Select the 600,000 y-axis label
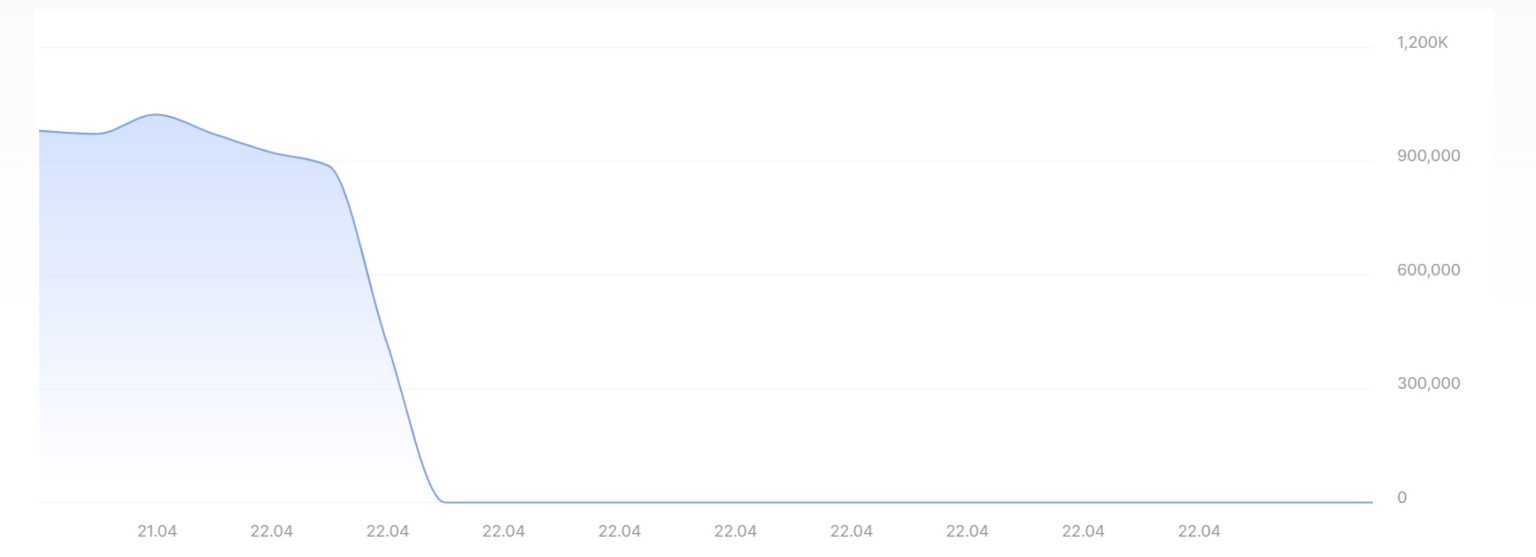1536x557 pixels. tap(1428, 270)
